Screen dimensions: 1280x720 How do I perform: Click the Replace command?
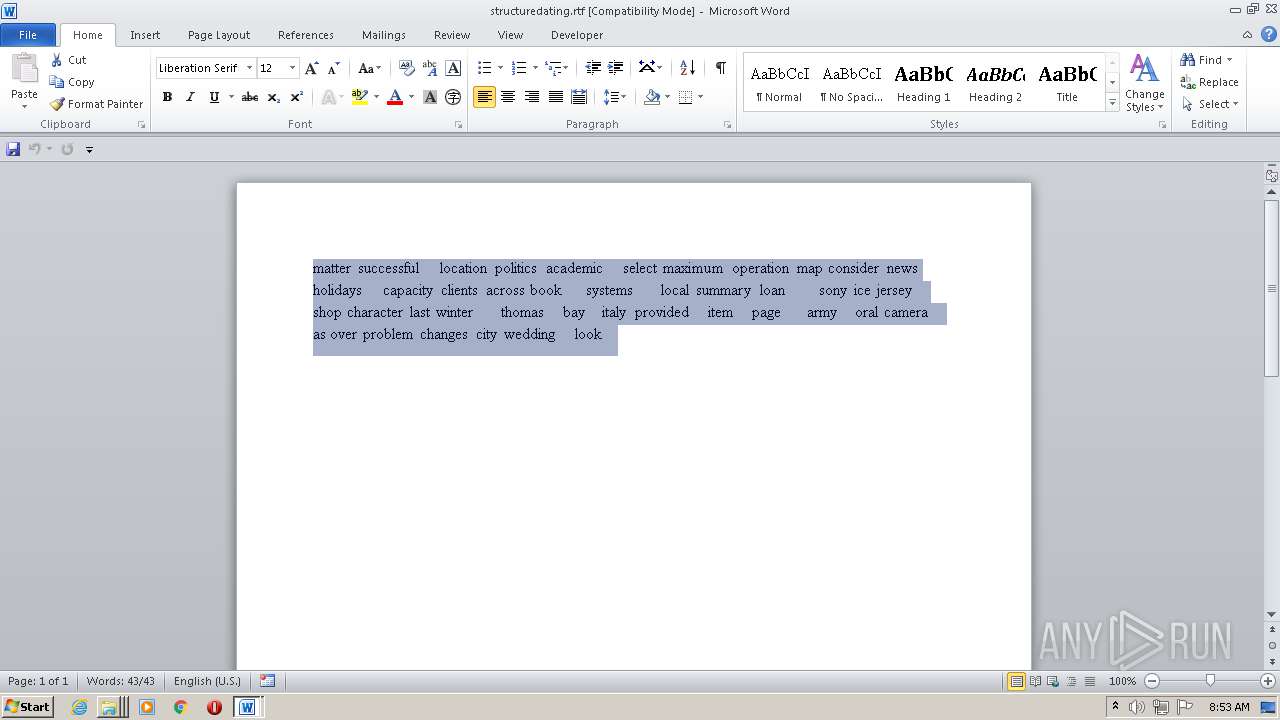coord(1209,82)
